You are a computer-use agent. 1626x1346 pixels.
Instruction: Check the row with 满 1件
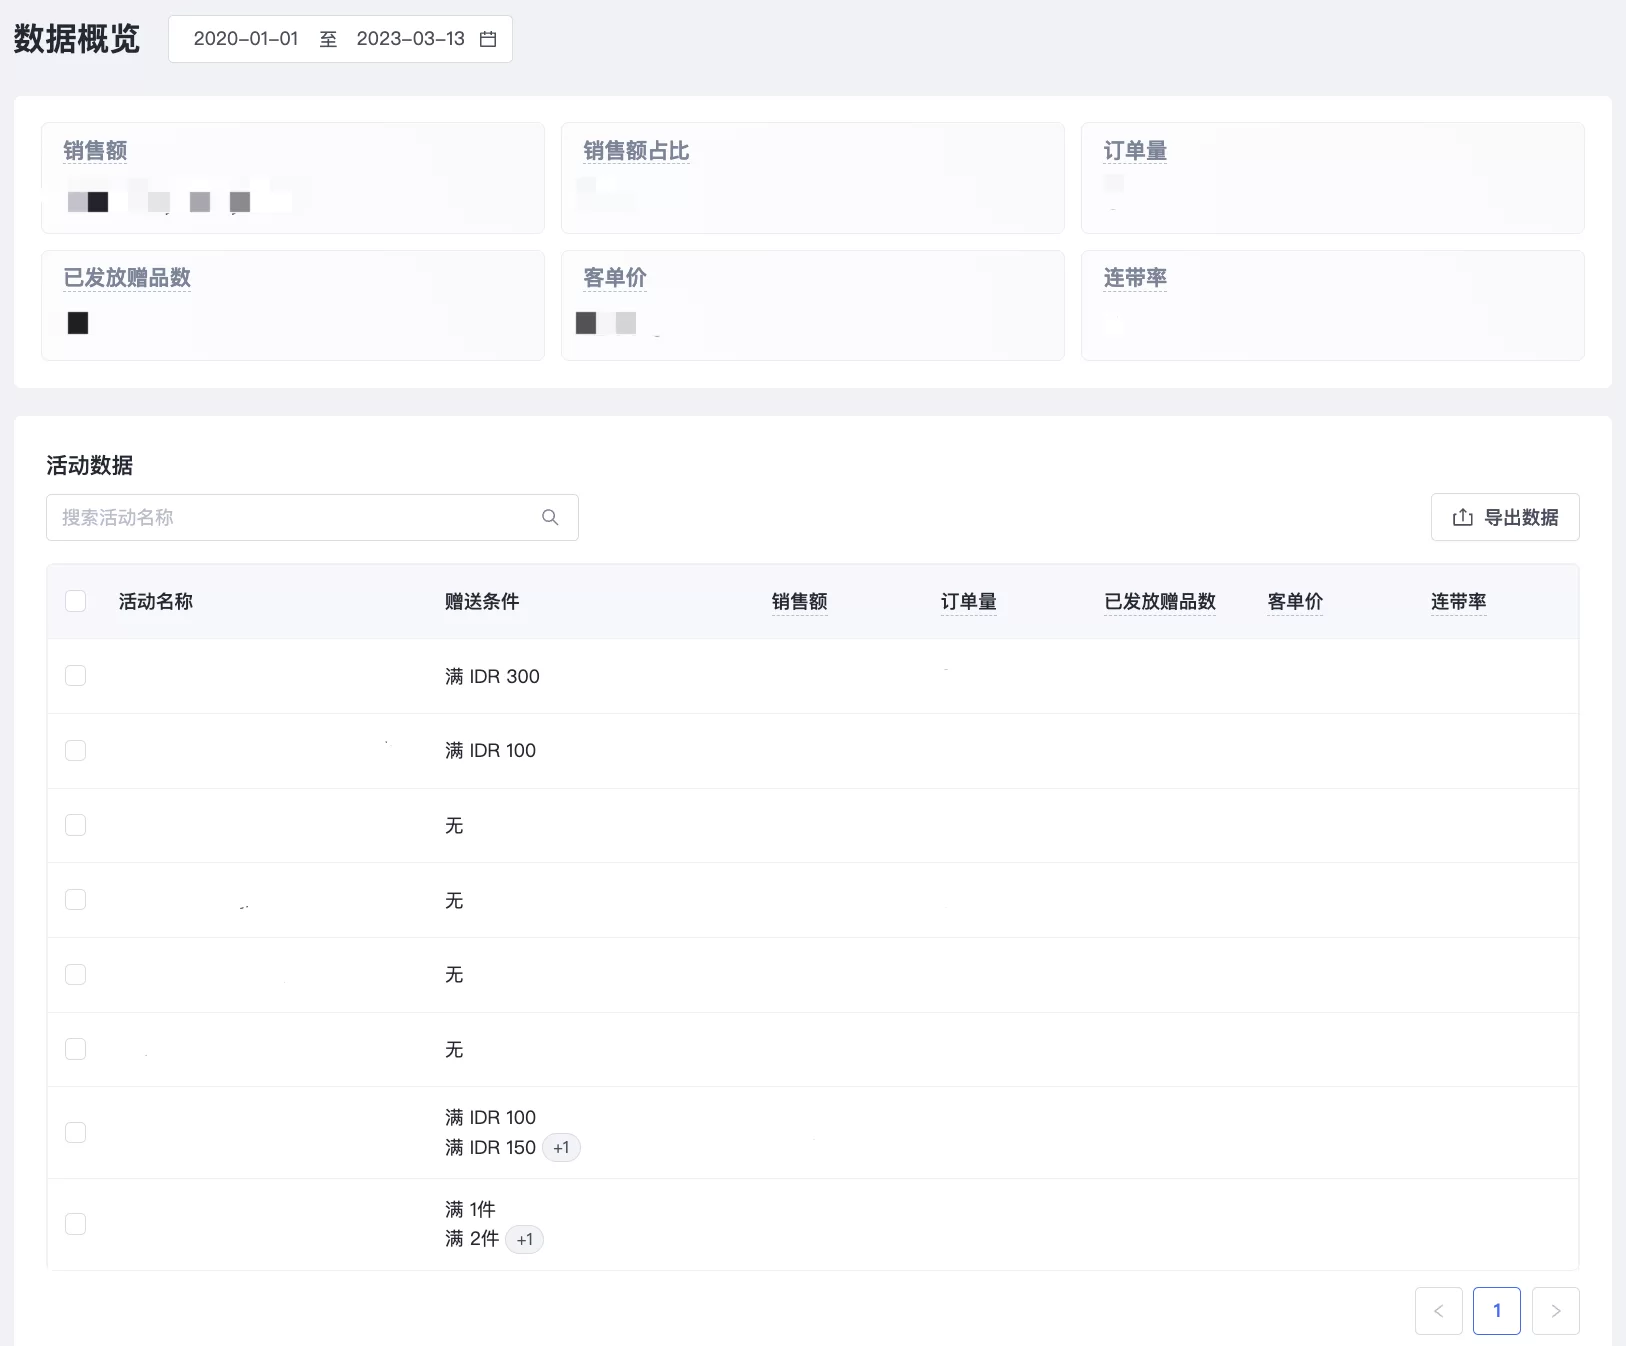[75, 1224]
